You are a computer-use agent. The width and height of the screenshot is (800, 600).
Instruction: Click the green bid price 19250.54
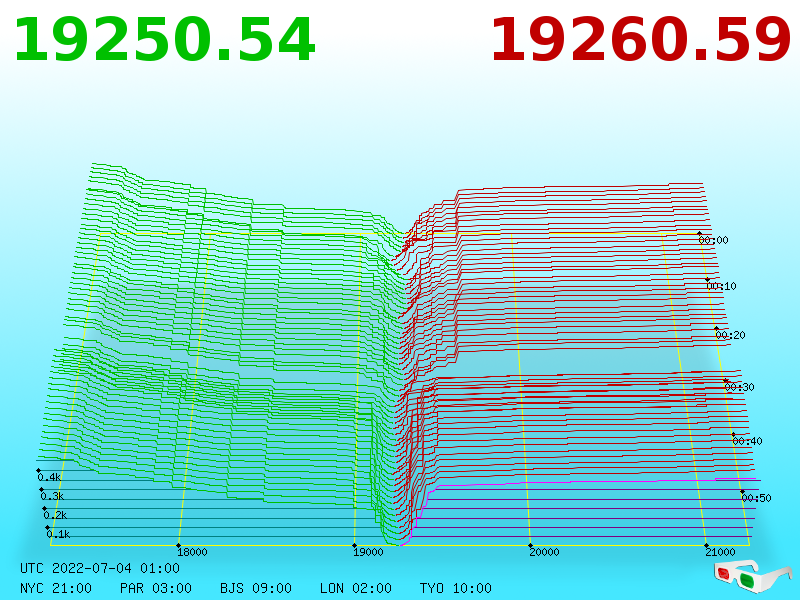[x=165, y=40]
